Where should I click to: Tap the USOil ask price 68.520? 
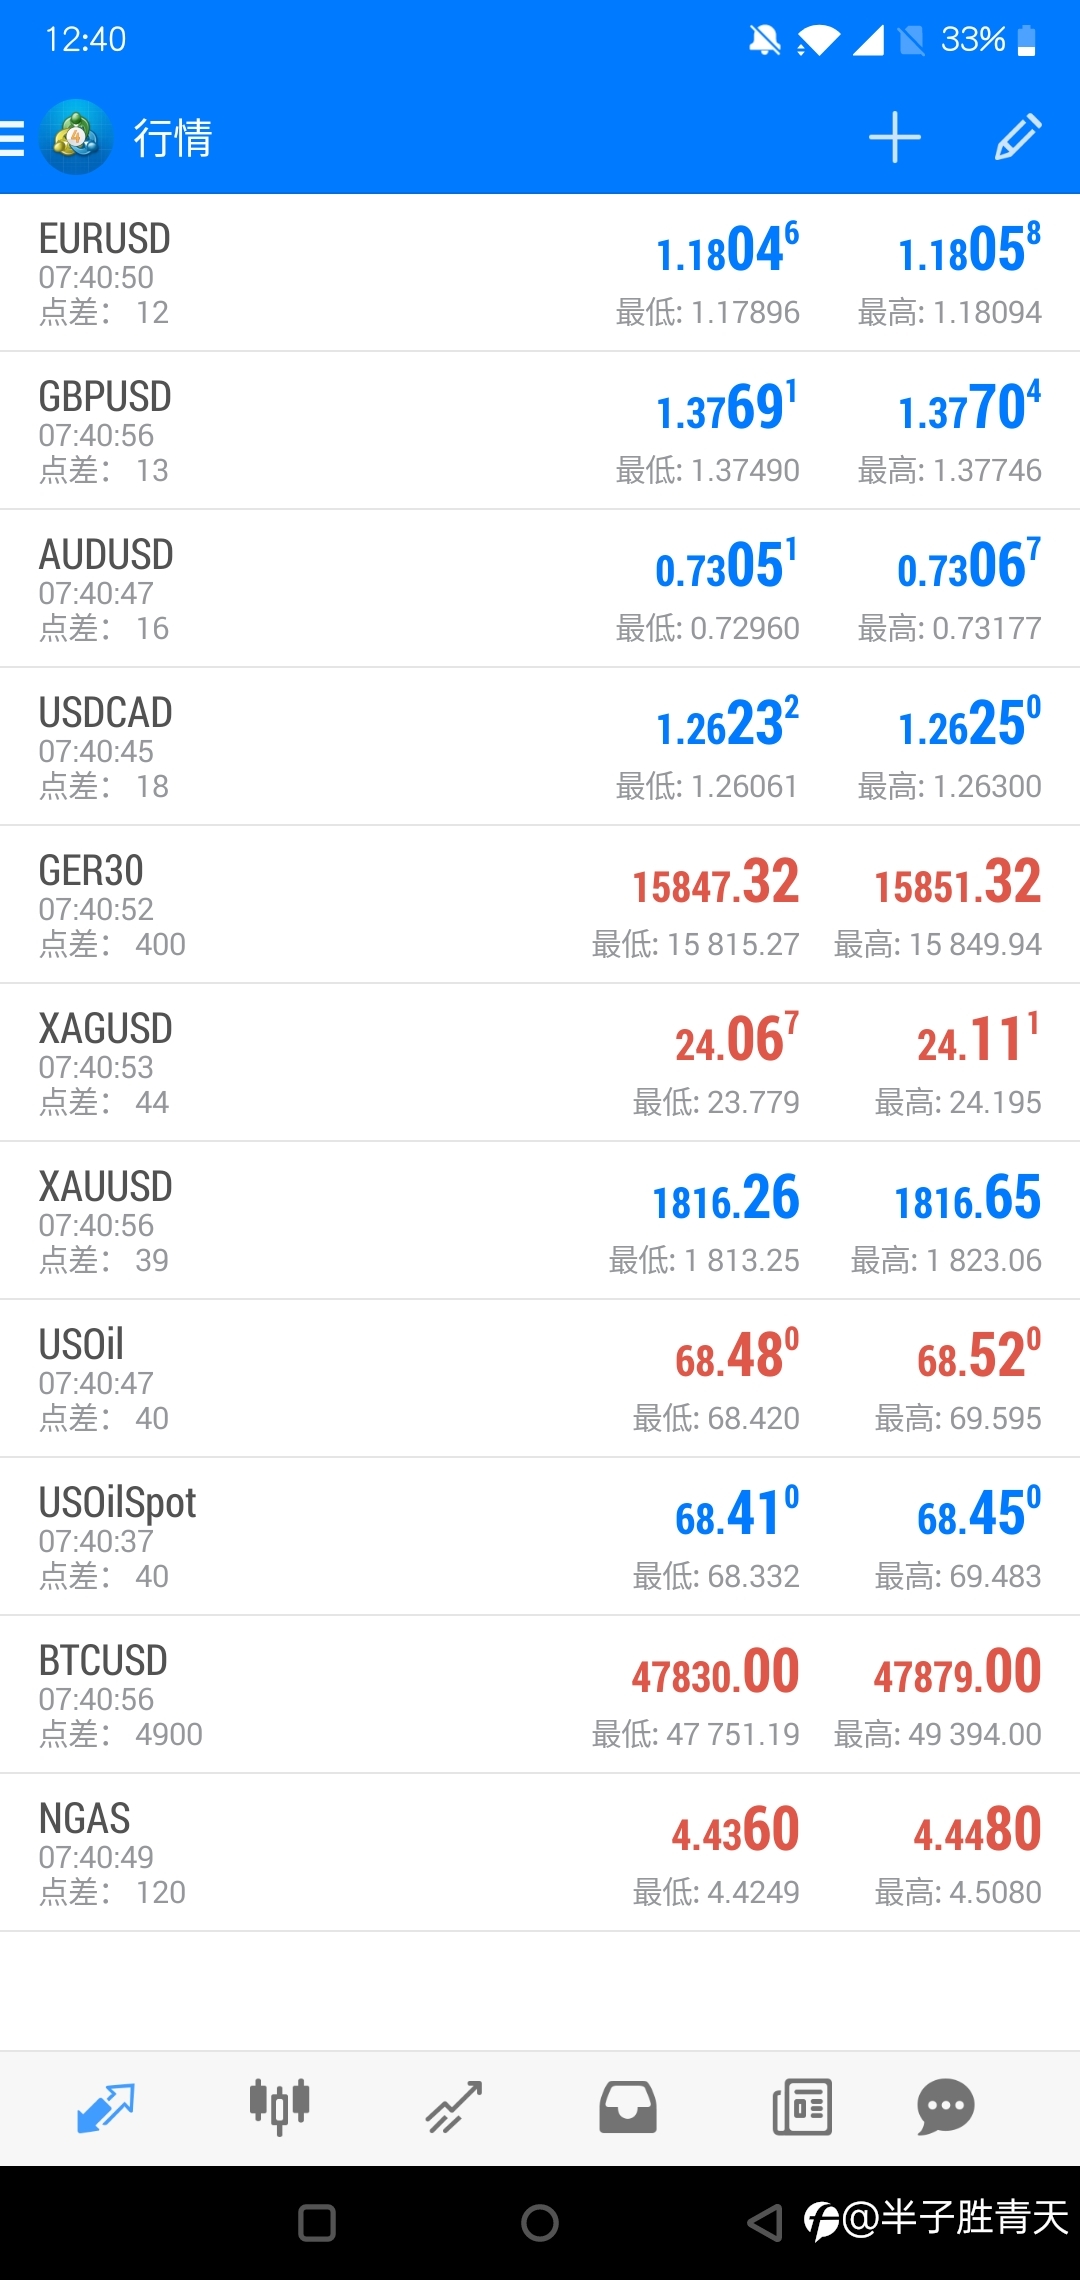click(x=978, y=1357)
